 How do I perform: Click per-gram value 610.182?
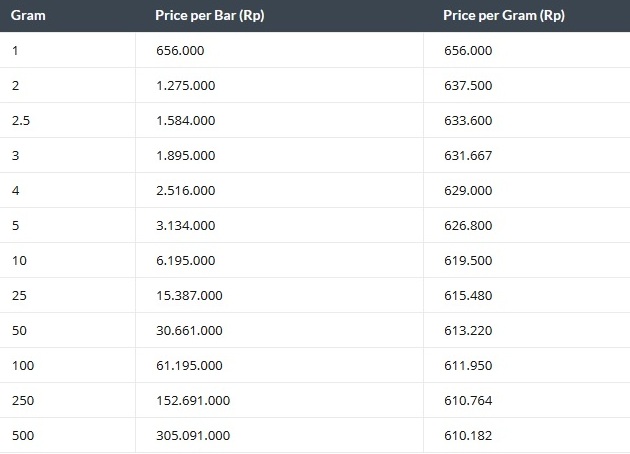pyautogui.click(x=468, y=435)
